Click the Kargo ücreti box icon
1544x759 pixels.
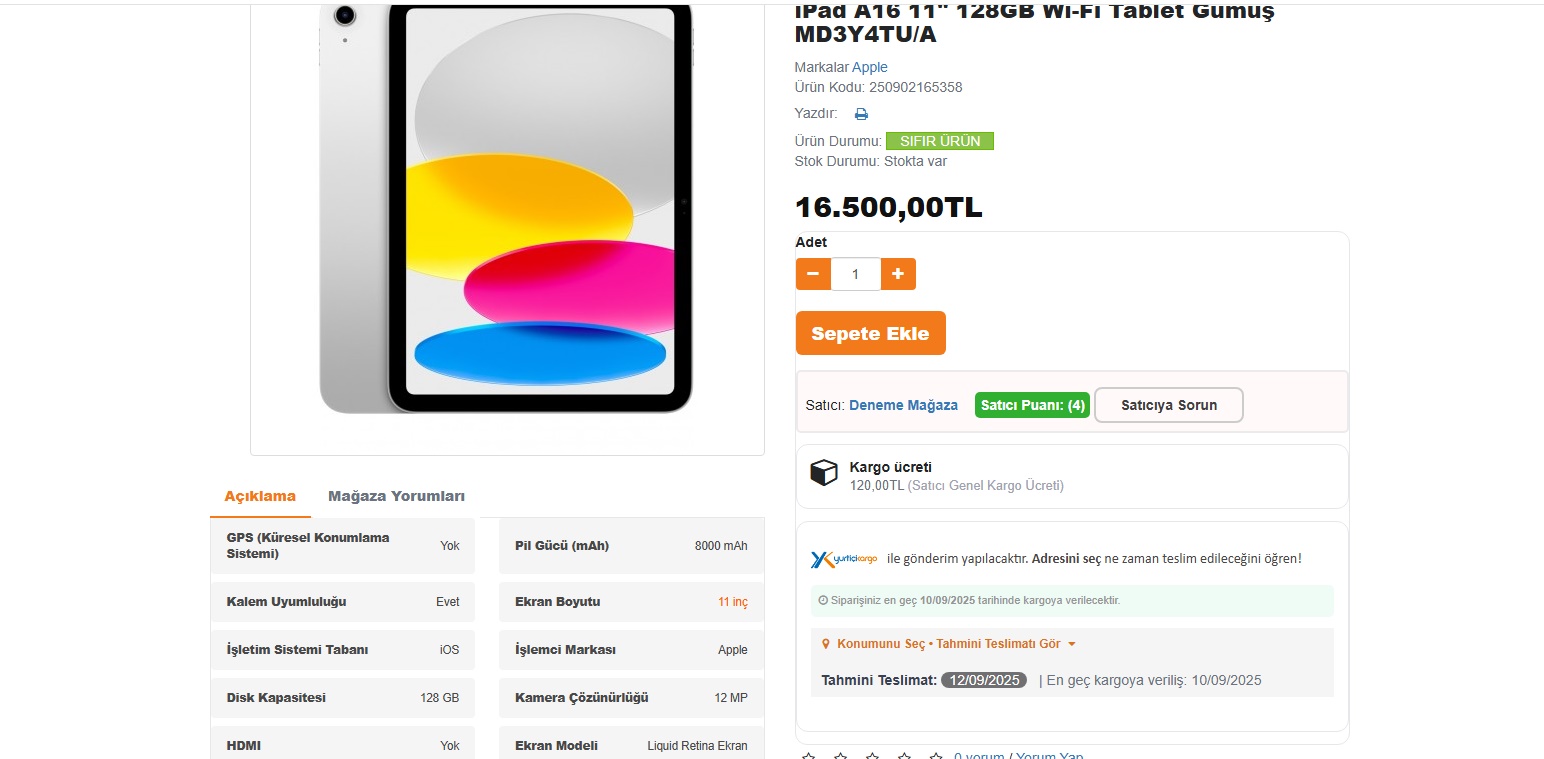(x=823, y=473)
